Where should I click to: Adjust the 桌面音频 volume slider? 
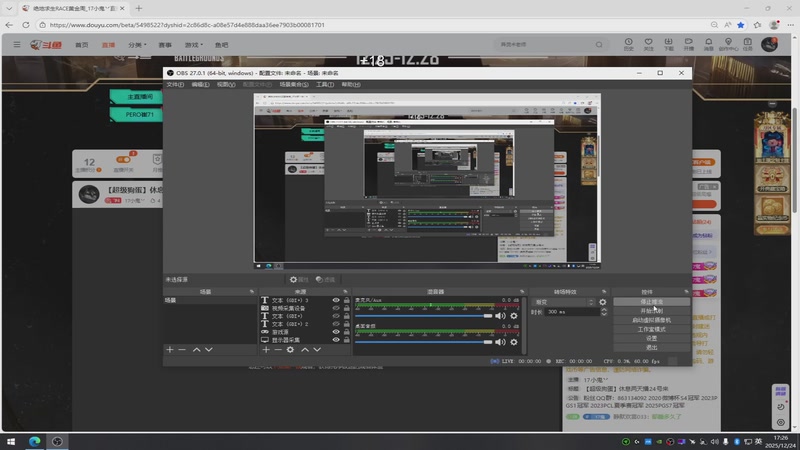click(424, 342)
